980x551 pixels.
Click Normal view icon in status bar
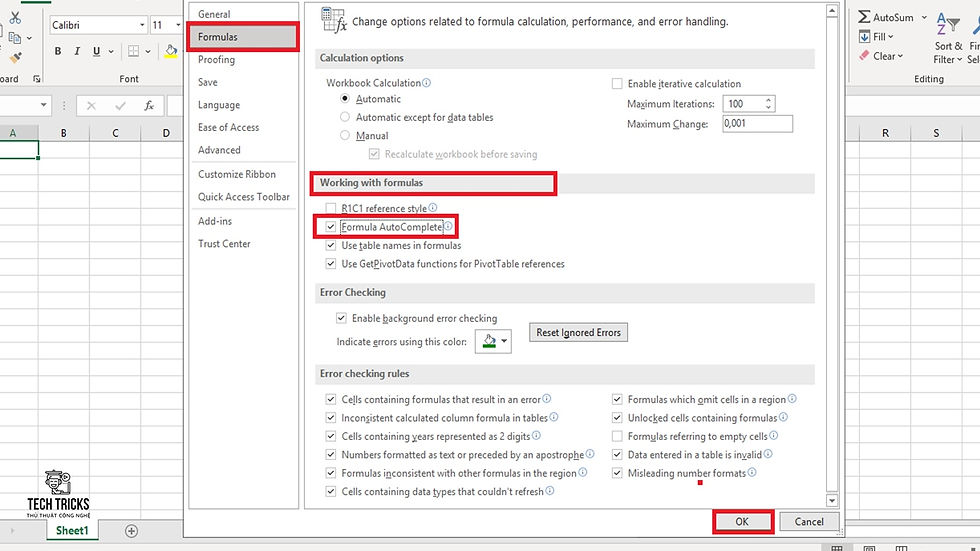pos(836,548)
